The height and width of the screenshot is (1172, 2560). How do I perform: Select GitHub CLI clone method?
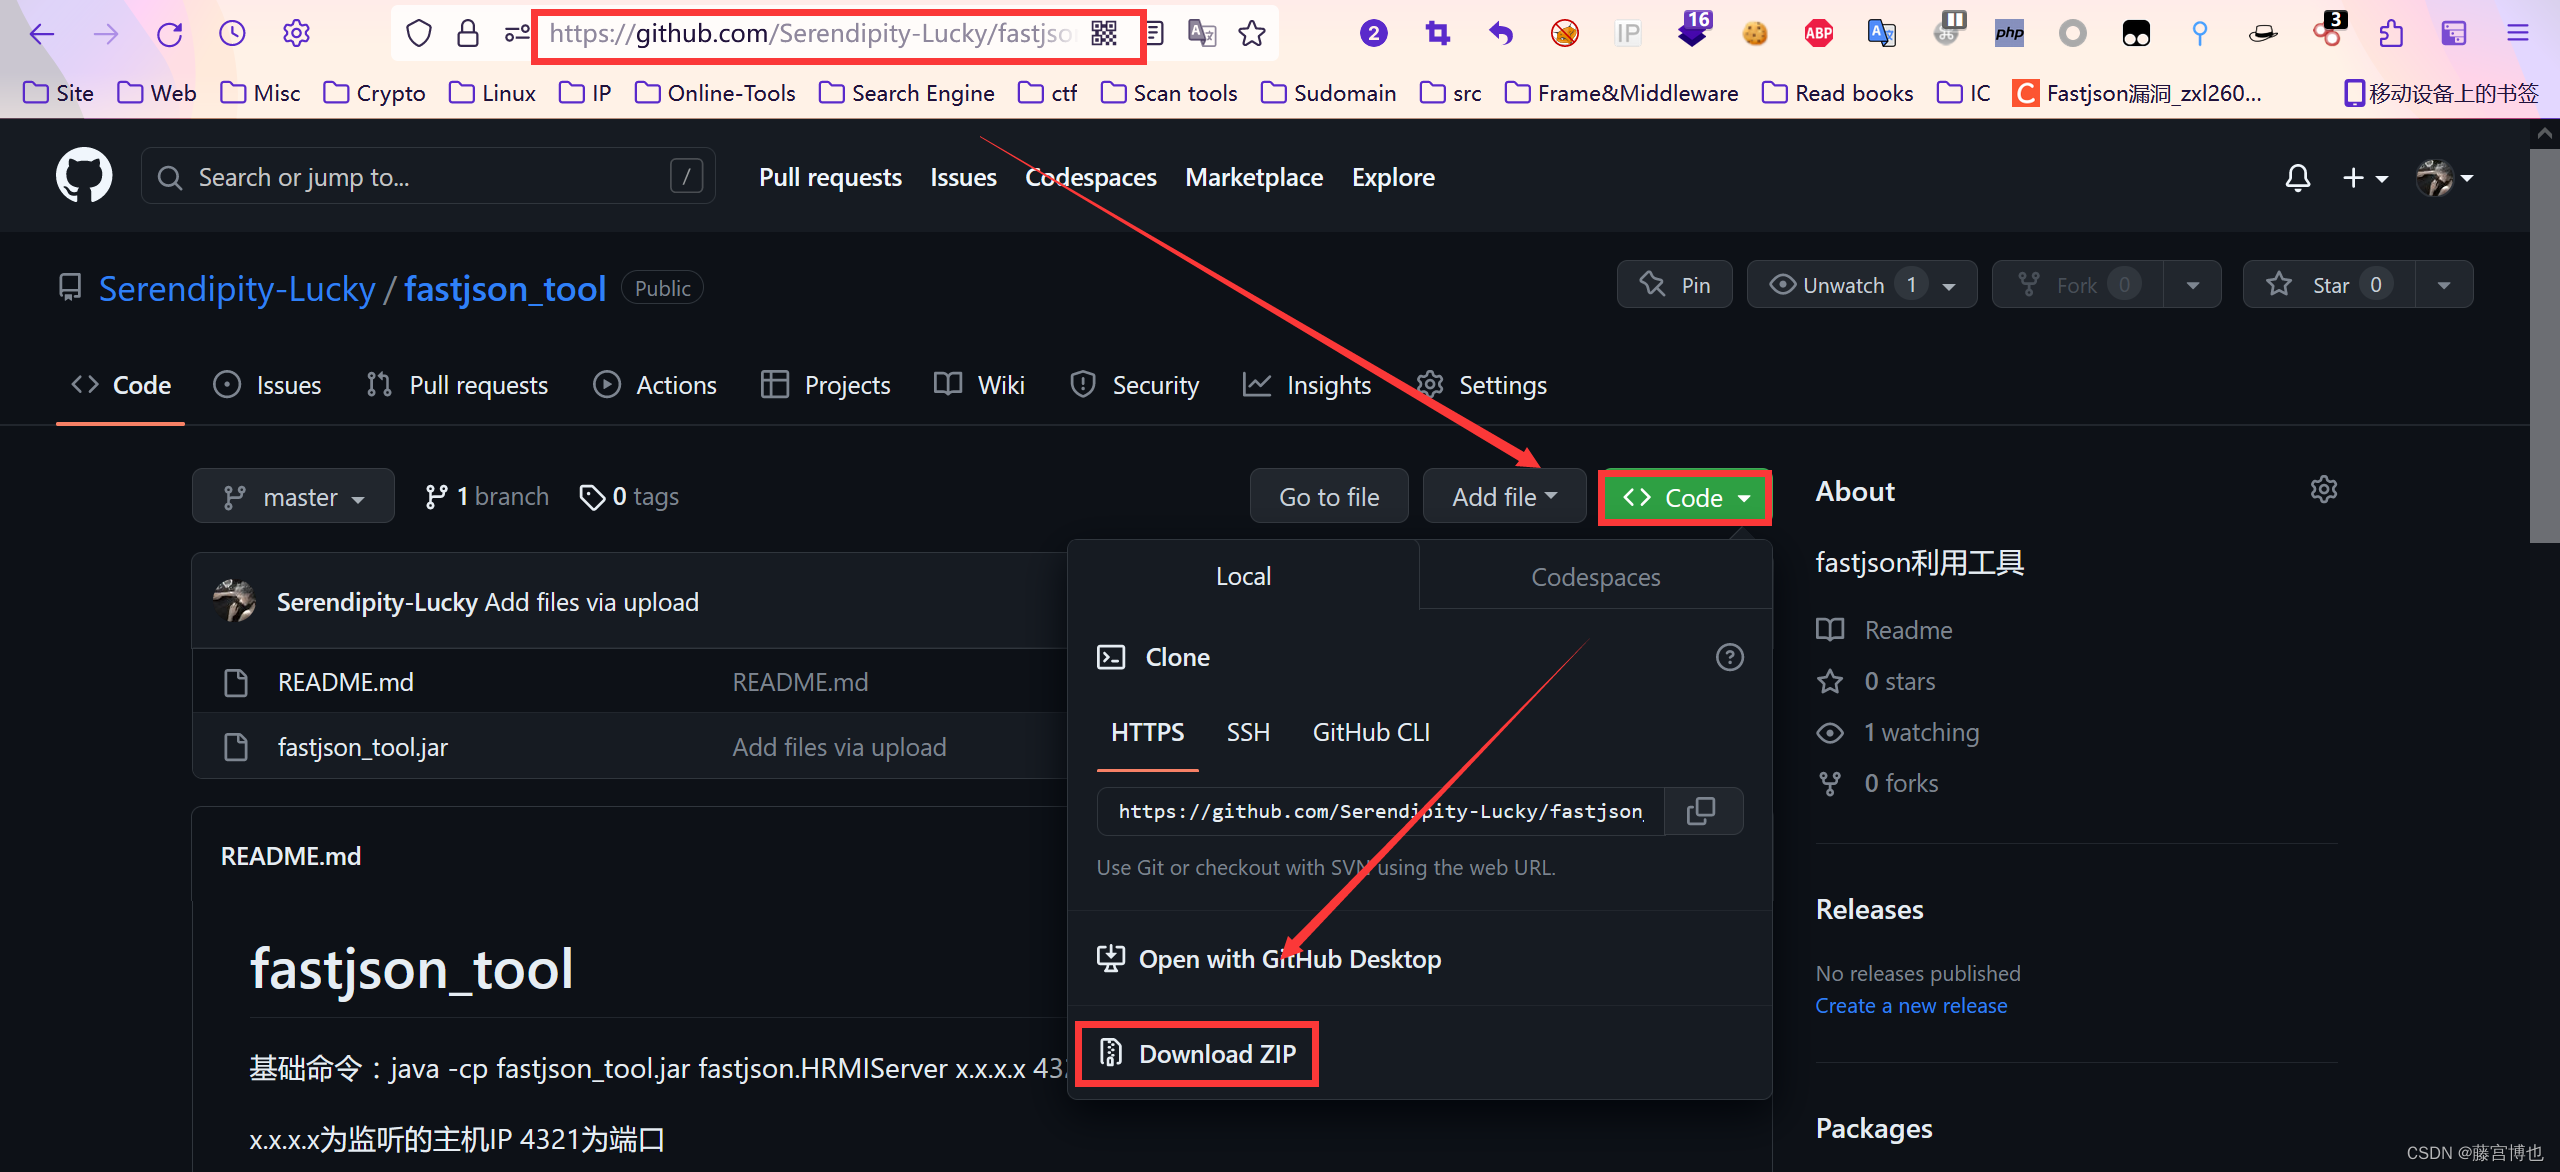[1371, 732]
